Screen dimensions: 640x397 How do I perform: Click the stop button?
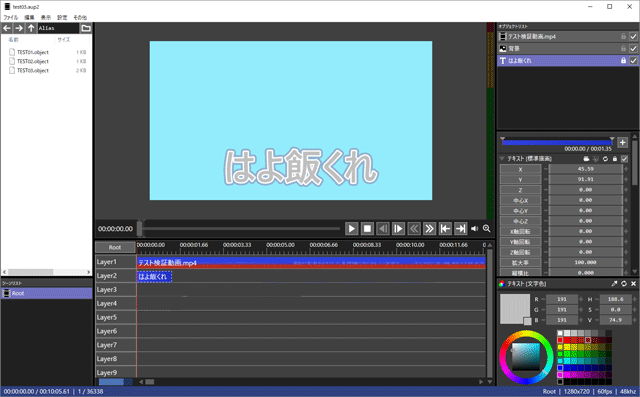click(x=367, y=228)
